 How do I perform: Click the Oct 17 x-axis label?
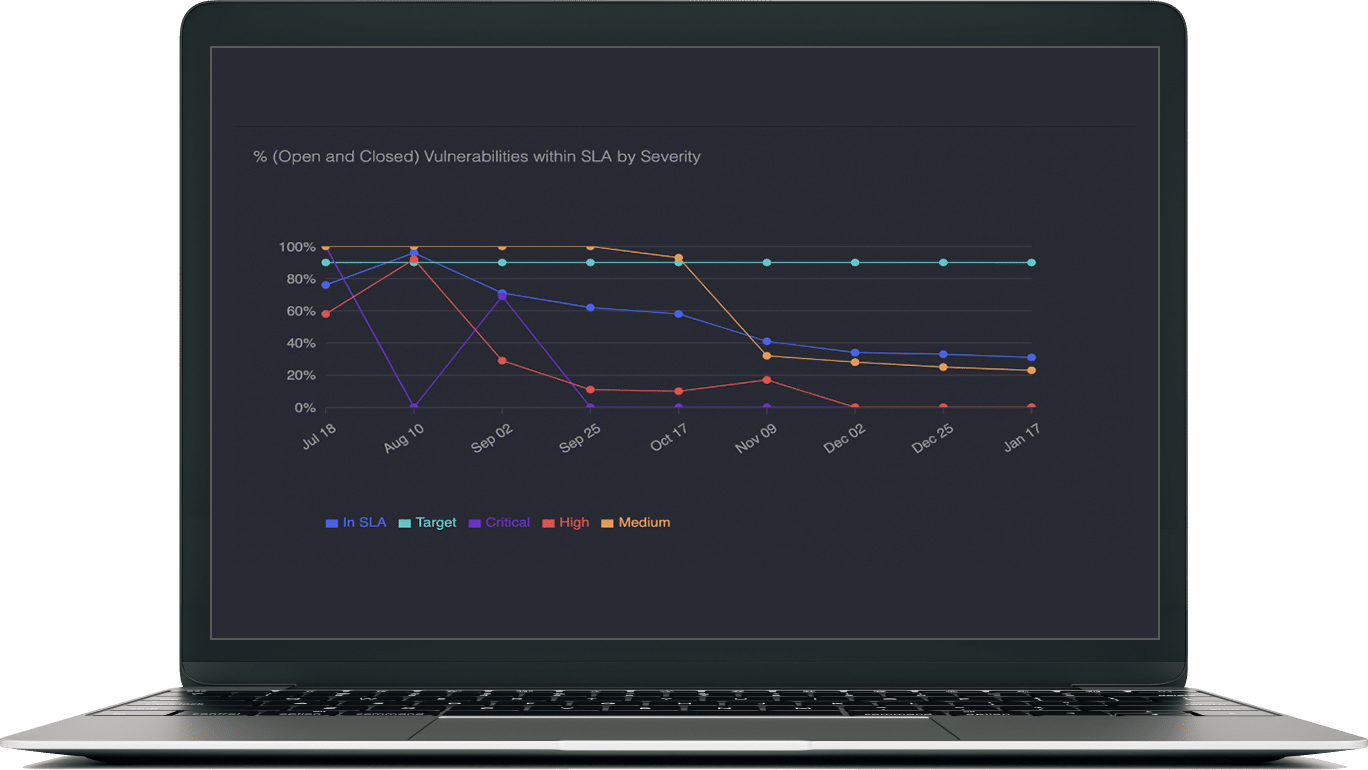click(670, 436)
